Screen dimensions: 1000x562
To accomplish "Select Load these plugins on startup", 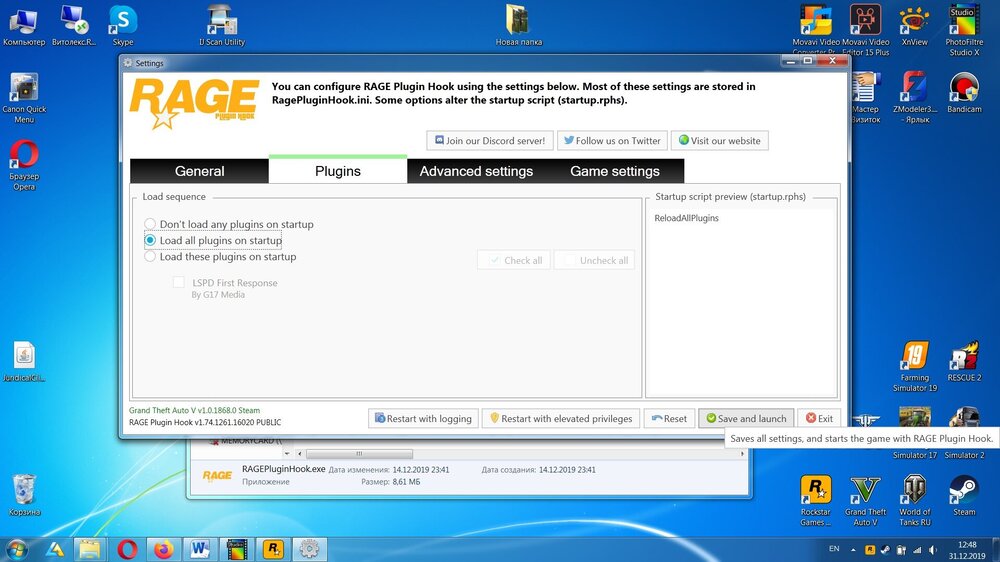I will [221, 256].
